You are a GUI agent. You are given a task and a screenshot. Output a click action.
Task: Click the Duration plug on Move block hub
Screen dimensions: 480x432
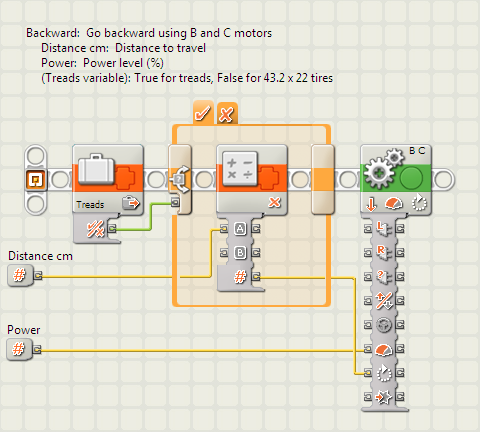[x=368, y=373]
